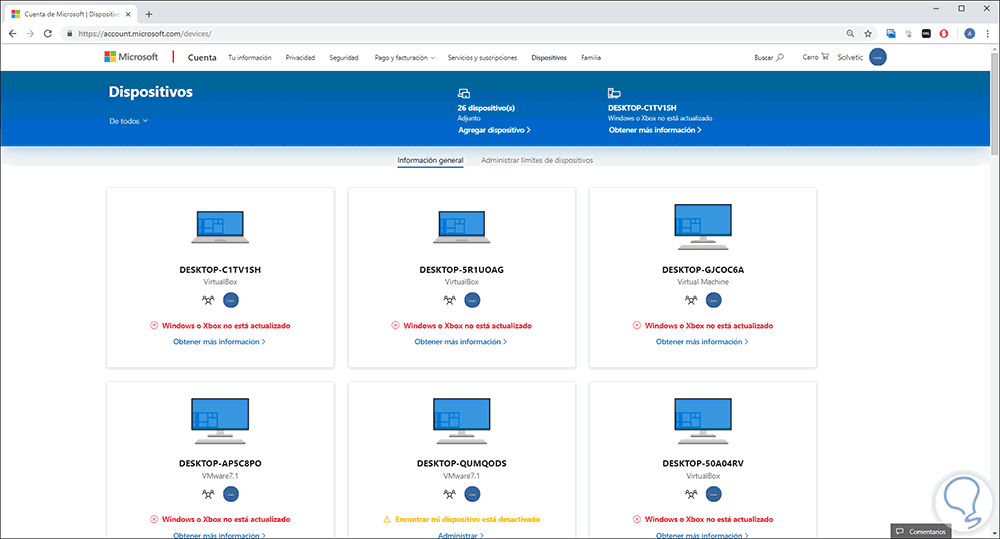Close the Cuenta de Microsoft tab
This screenshot has width=1000, height=539.
click(128, 14)
